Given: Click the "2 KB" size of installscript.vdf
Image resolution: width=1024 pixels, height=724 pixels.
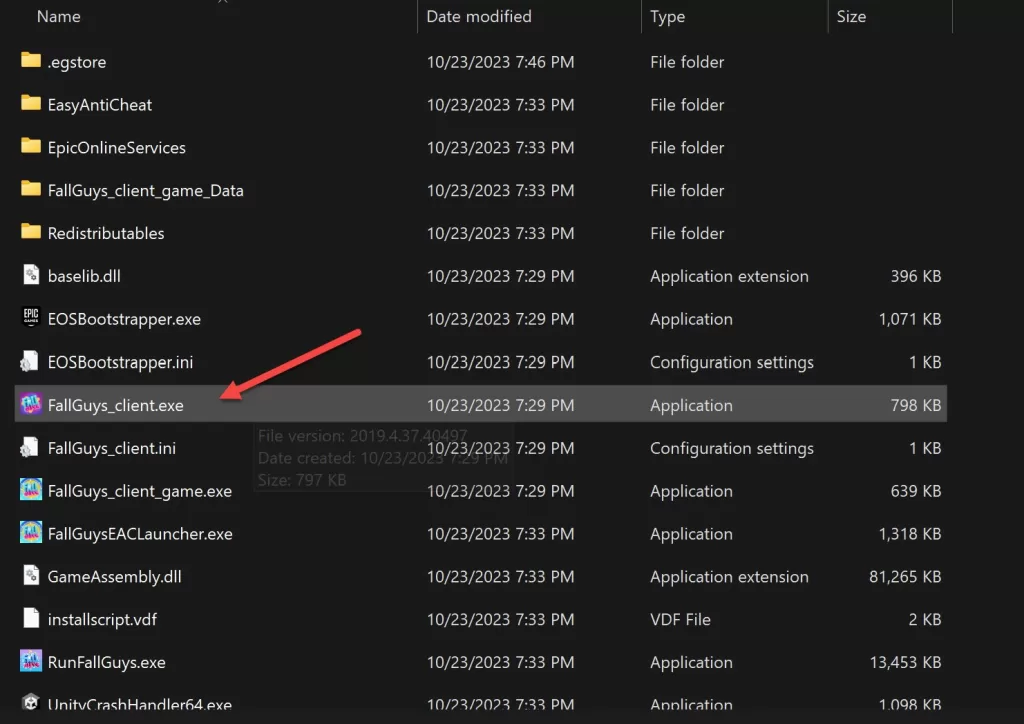Looking at the screenshot, I should (x=925, y=620).
